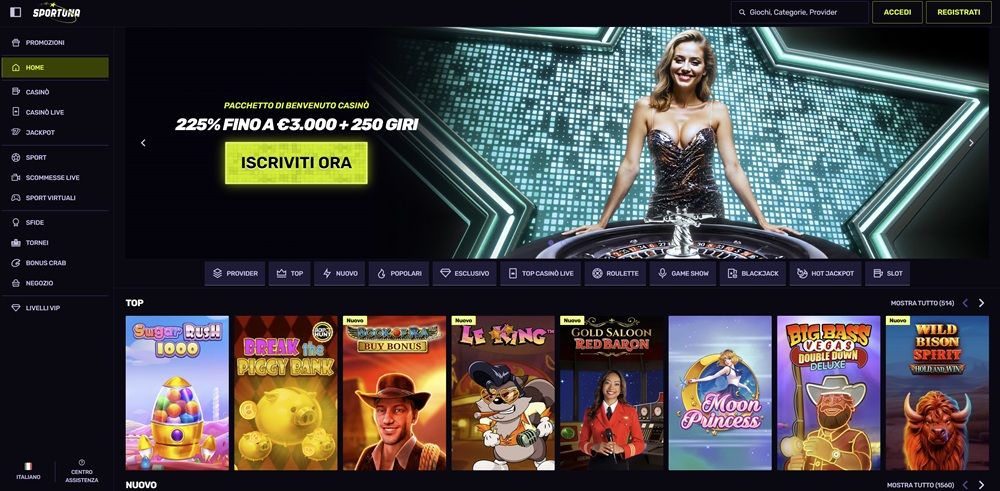
Task: Click the ACCEDI login button
Action: click(897, 12)
